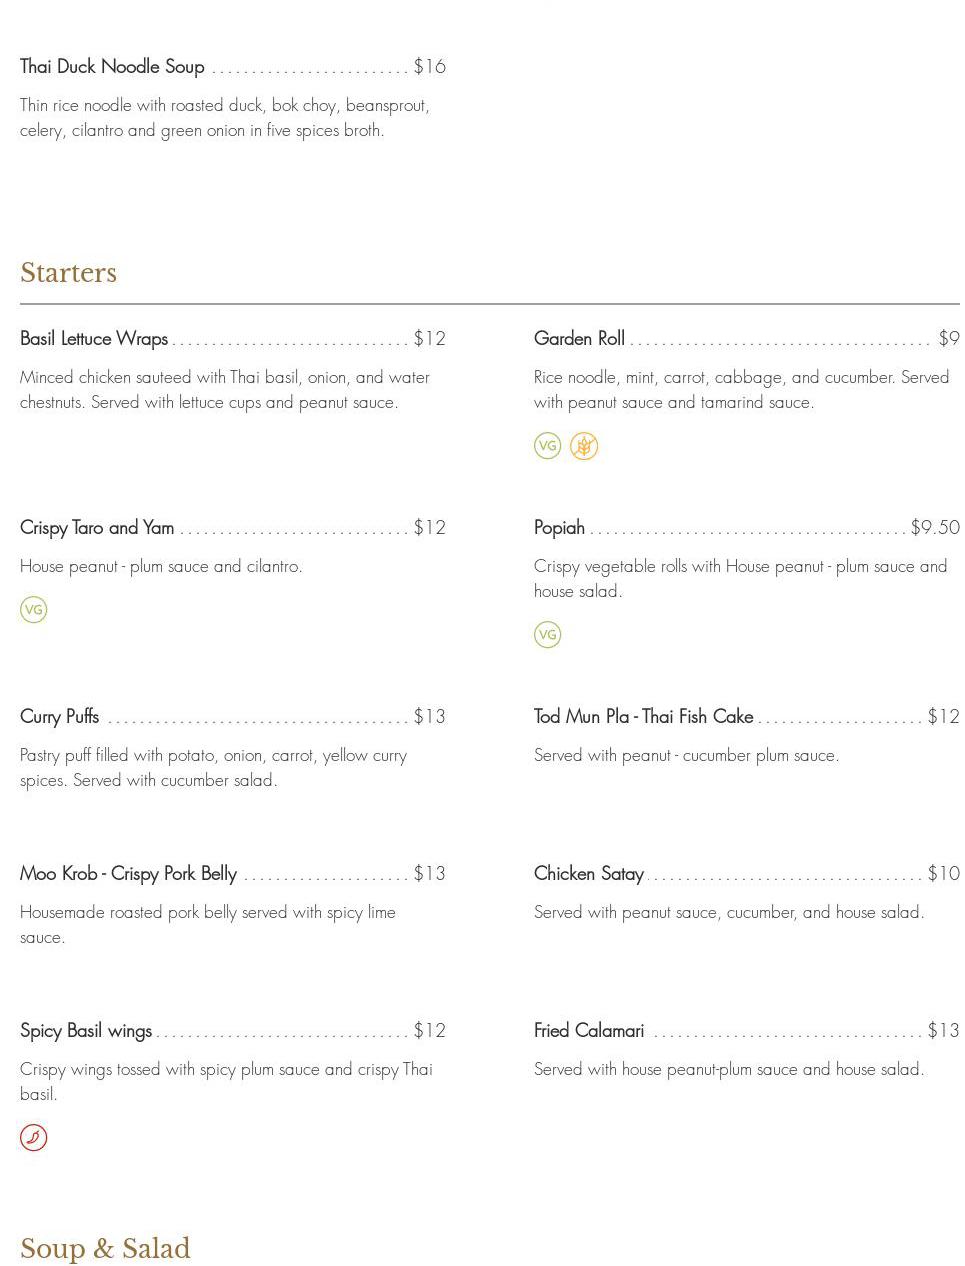Select the Popiah dish name

point(559,528)
